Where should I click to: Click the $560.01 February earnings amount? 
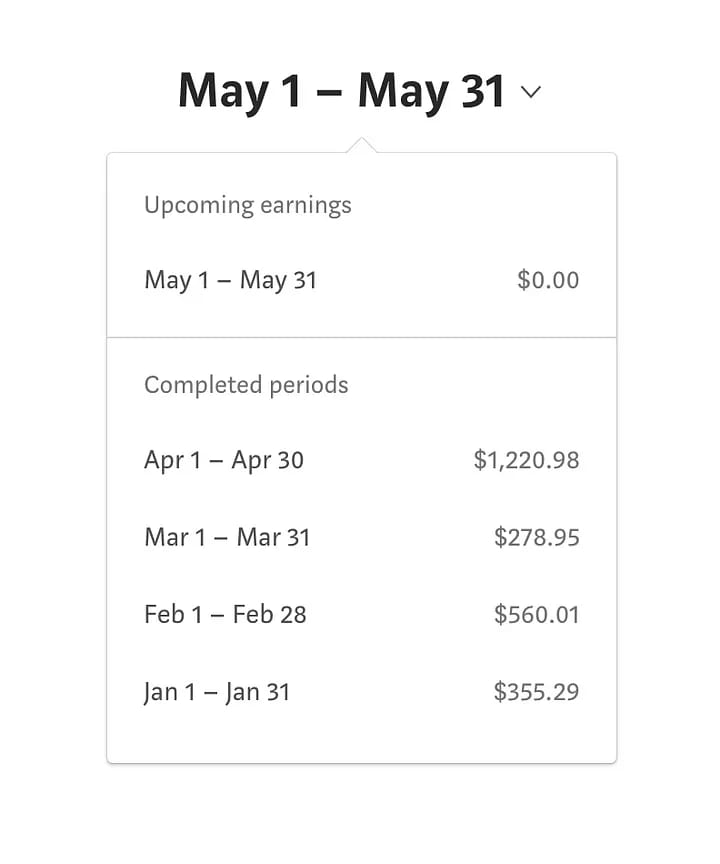(537, 614)
